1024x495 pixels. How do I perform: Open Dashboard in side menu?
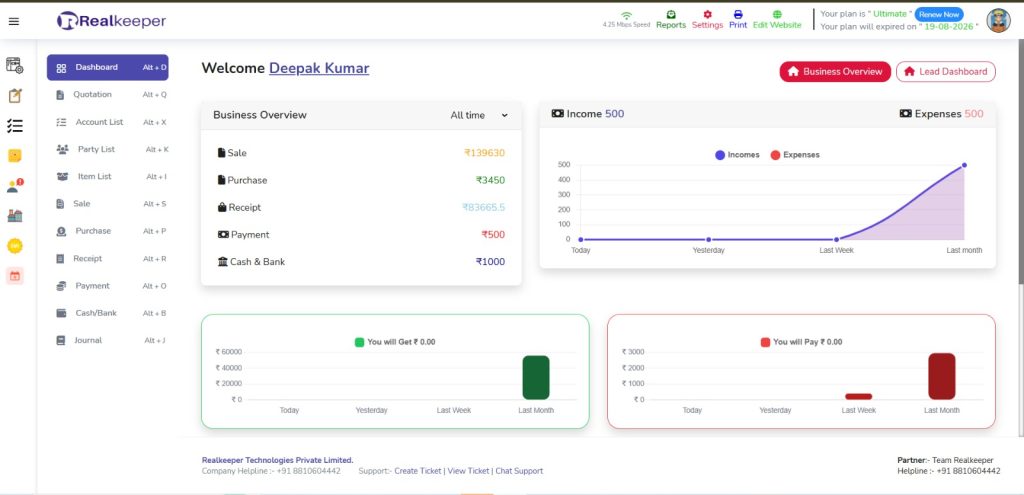click(x=108, y=67)
